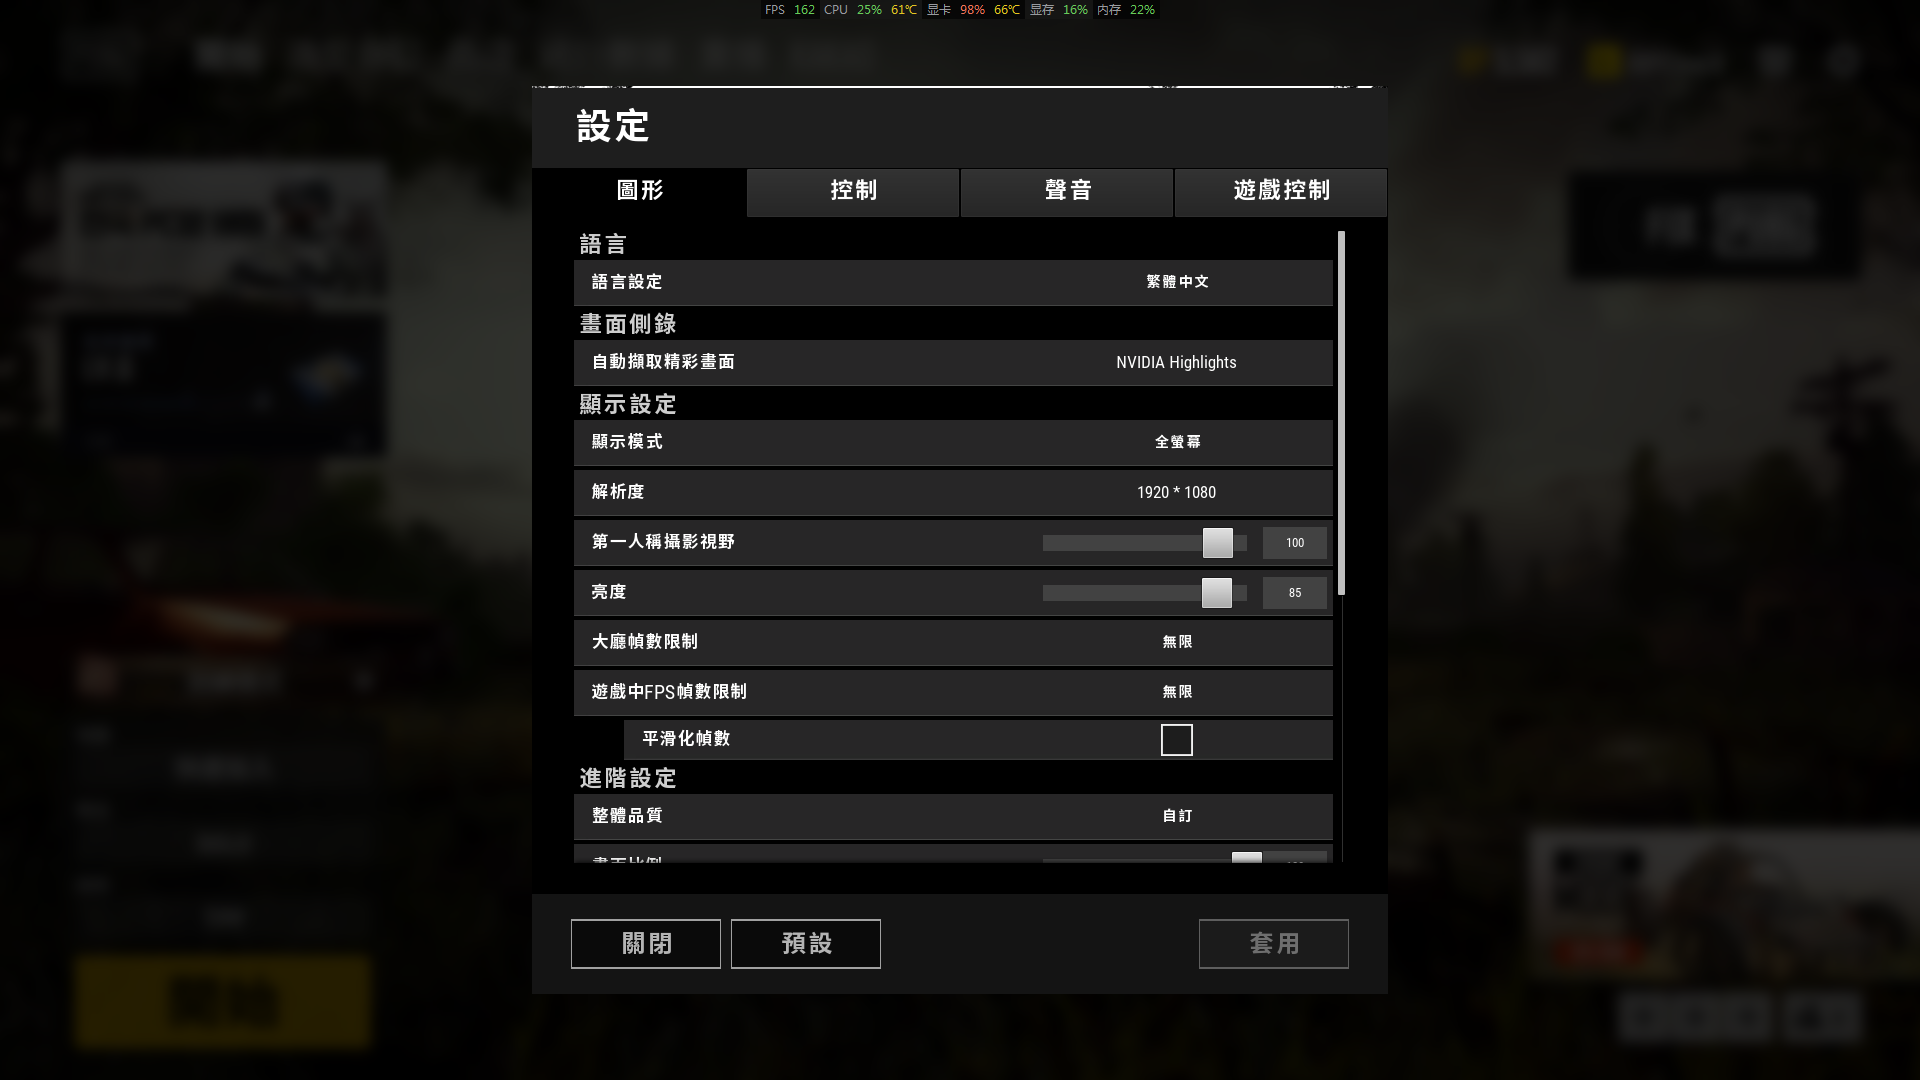Open the 遊戲中FPS幀數限制 dropdown
This screenshot has width=1920, height=1080.
(1177, 693)
